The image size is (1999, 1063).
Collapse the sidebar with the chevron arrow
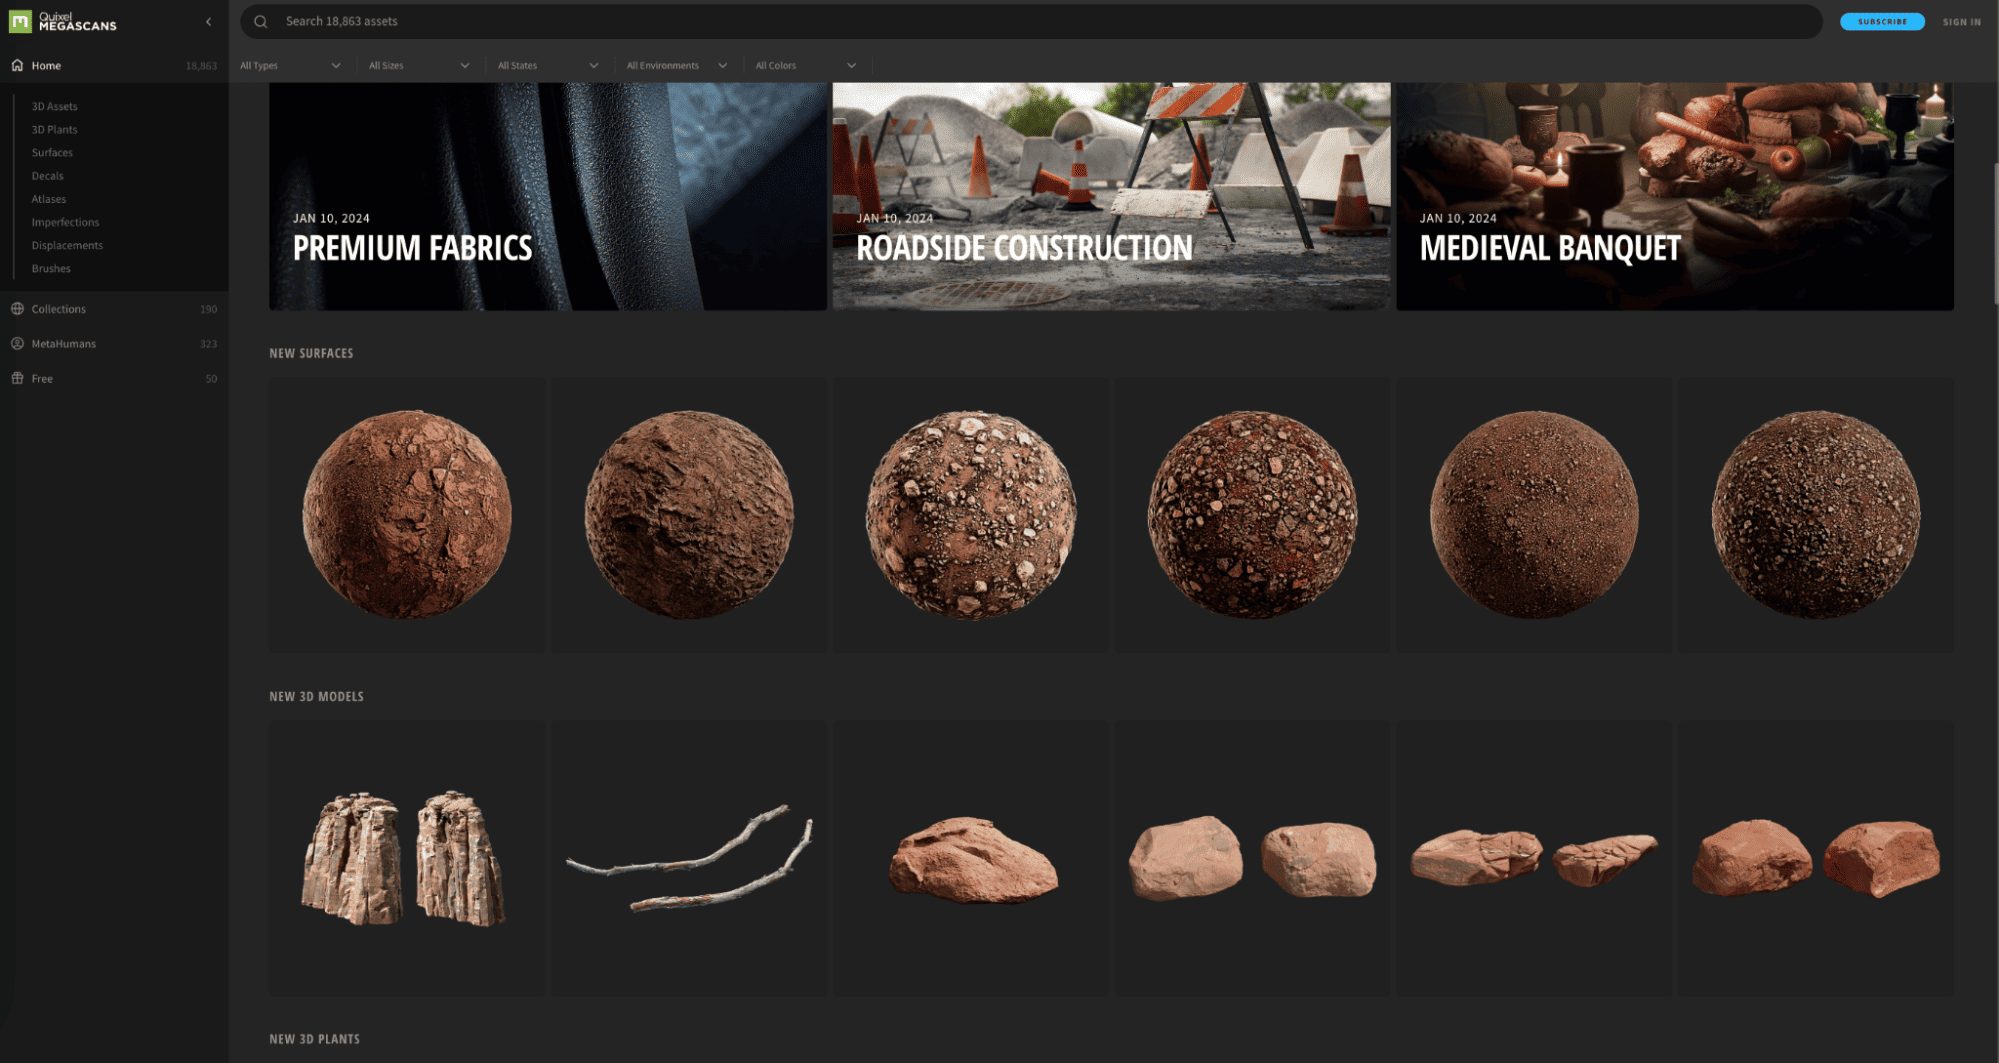click(208, 21)
